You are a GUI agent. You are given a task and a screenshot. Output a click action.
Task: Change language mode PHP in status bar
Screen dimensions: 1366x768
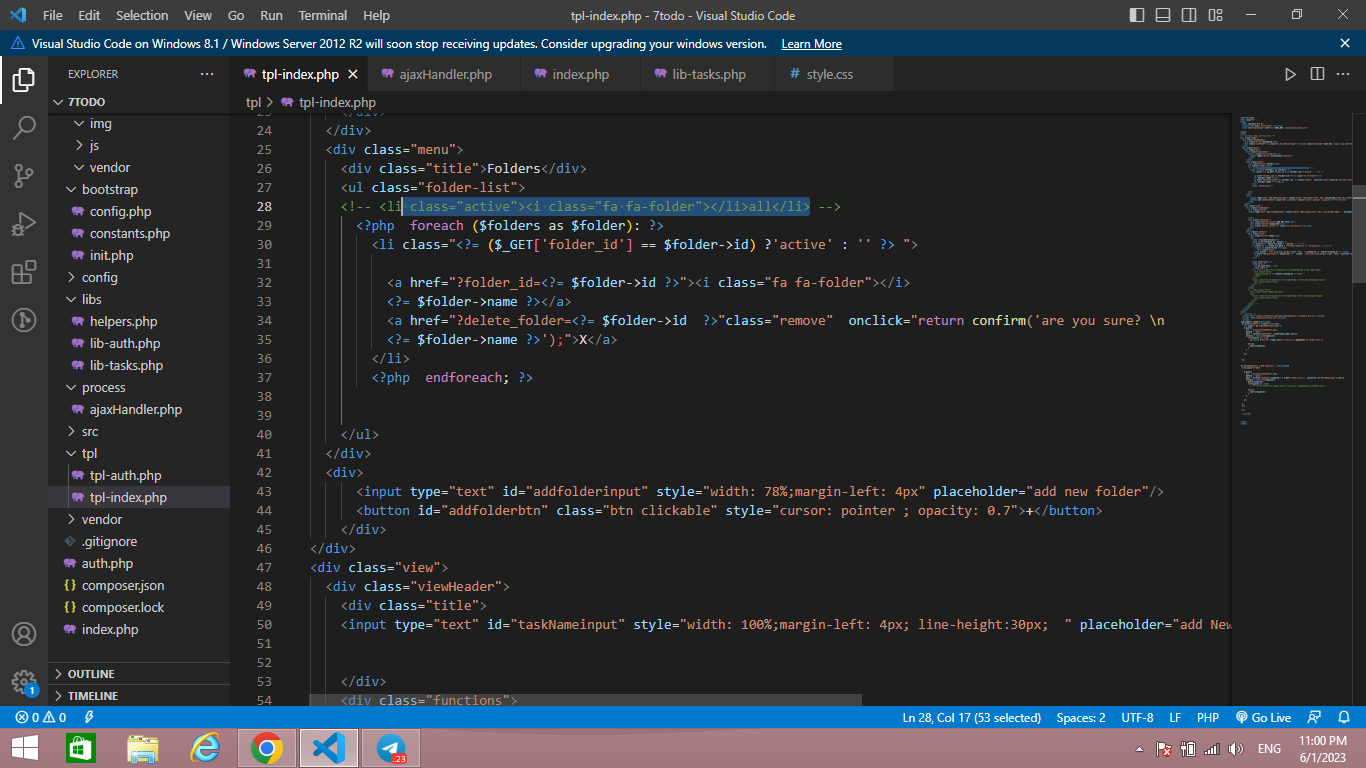coord(1207,717)
